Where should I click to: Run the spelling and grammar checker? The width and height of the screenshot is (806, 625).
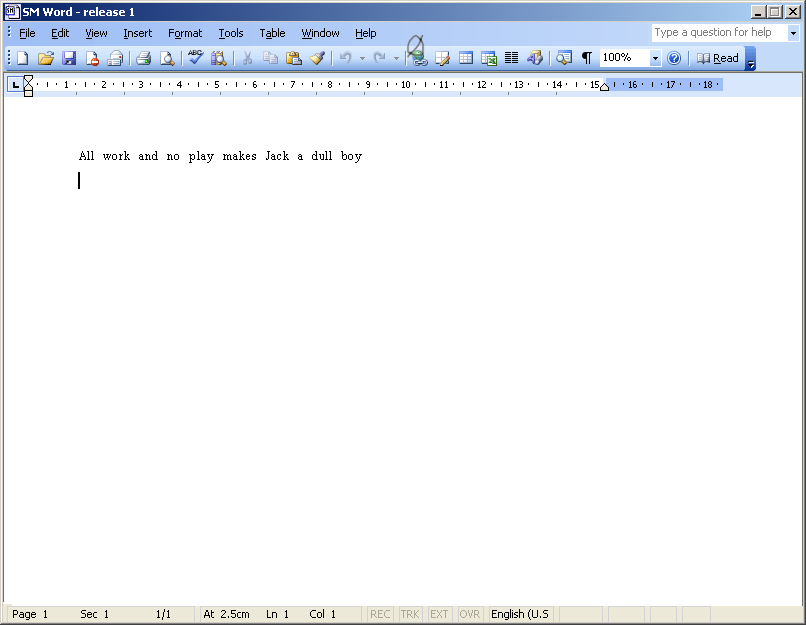[194, 57]
